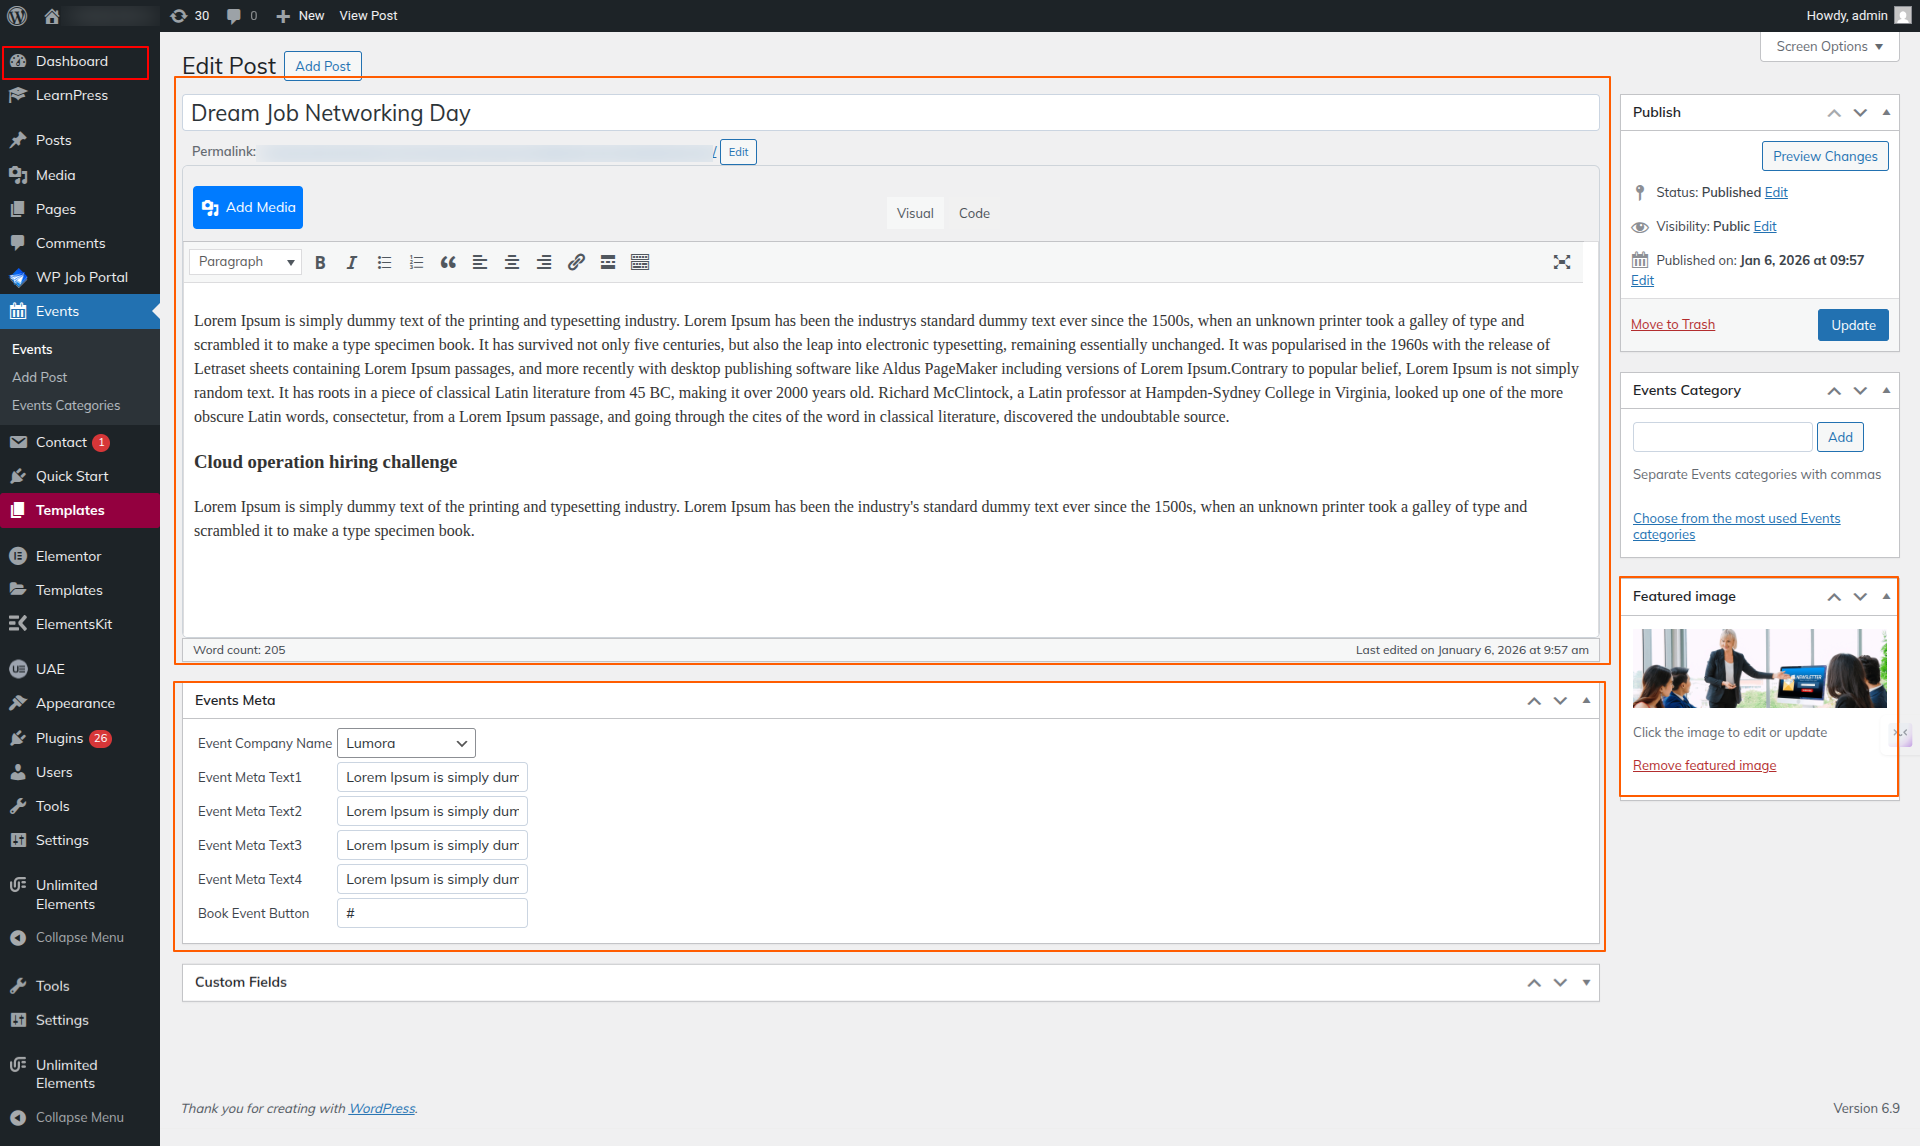Switch to the Code editor tab
Image resolution: width=1920 pixels, height=1146 pixels.
[973, 213]
